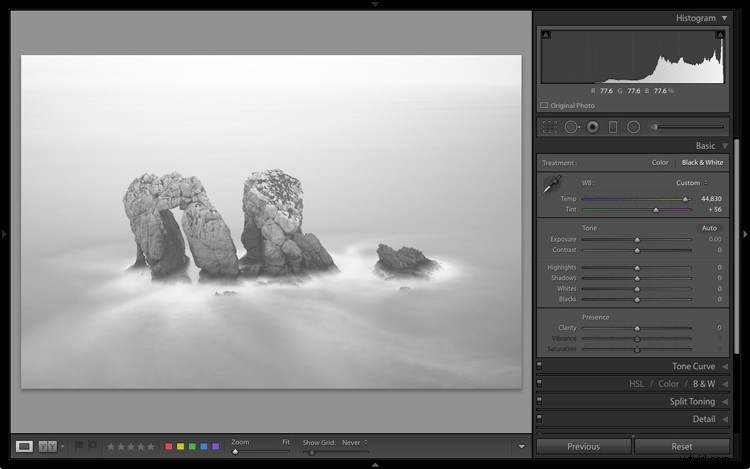Activate the Red Eye Correction tool
The height and width of the screenshot is (469, 750).
593,127
